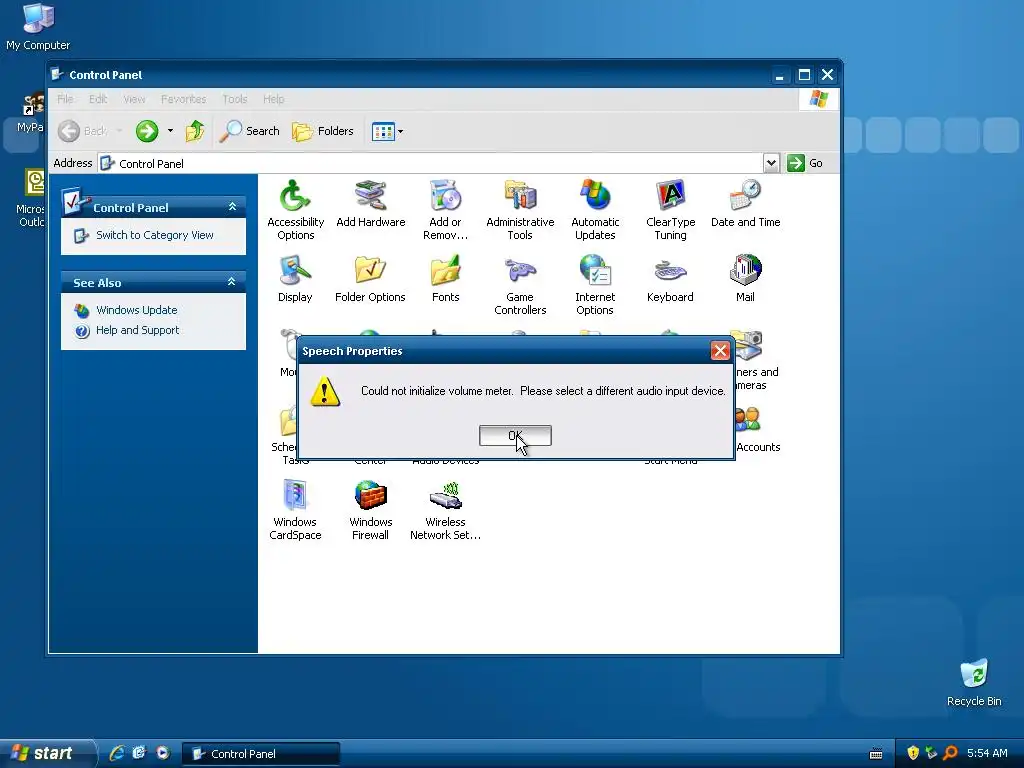Screen dimensions: 1024x768
Task: Open the Windows Update link
Action: point(136,310)
